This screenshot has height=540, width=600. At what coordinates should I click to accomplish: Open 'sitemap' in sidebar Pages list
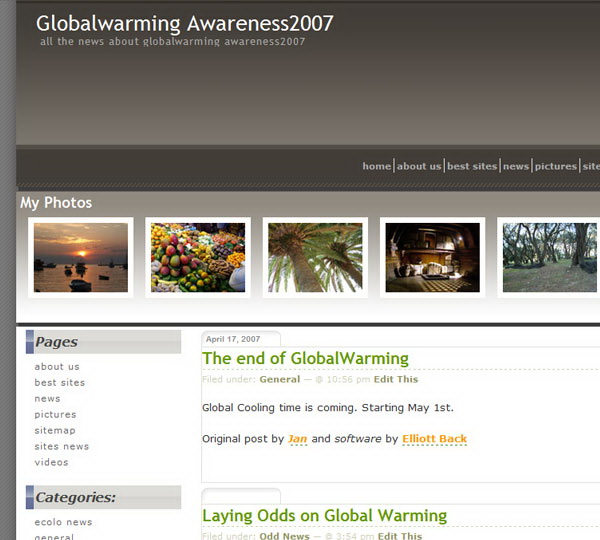click(x=55, y=431)
